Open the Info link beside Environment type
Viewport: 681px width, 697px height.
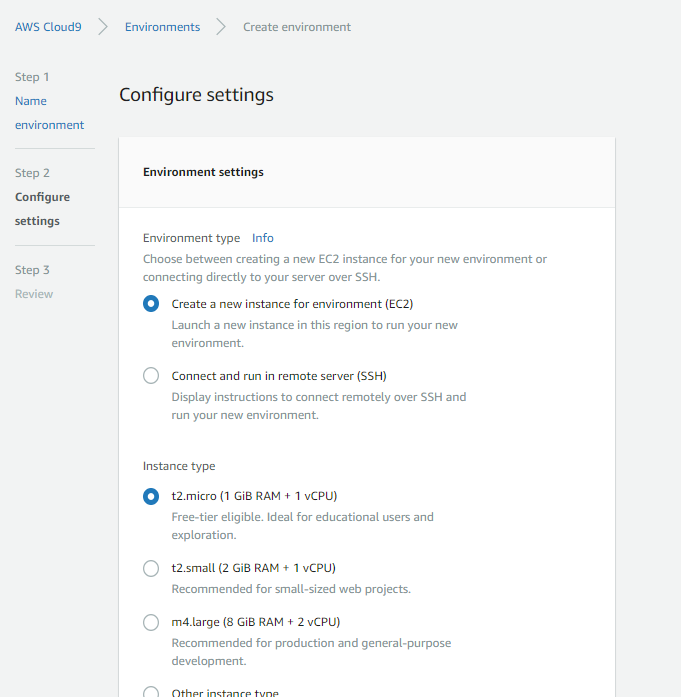coord(262,238)
